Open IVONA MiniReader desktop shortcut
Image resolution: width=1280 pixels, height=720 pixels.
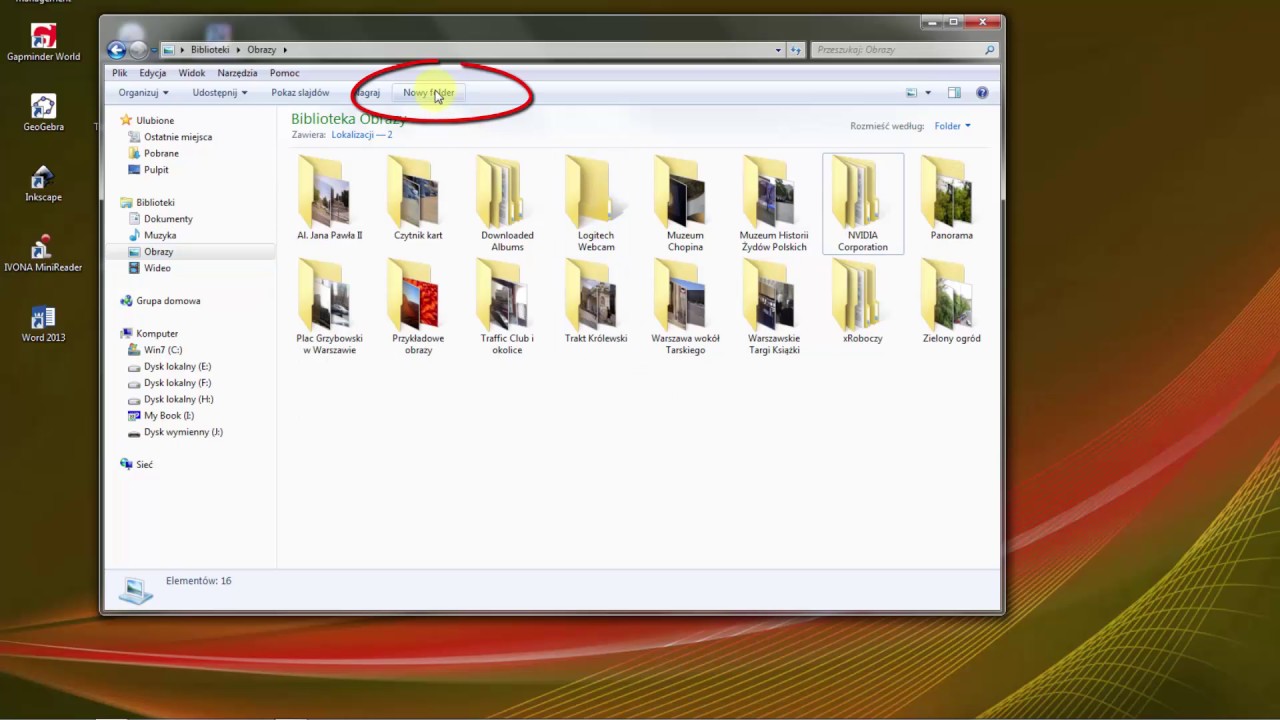43,253
